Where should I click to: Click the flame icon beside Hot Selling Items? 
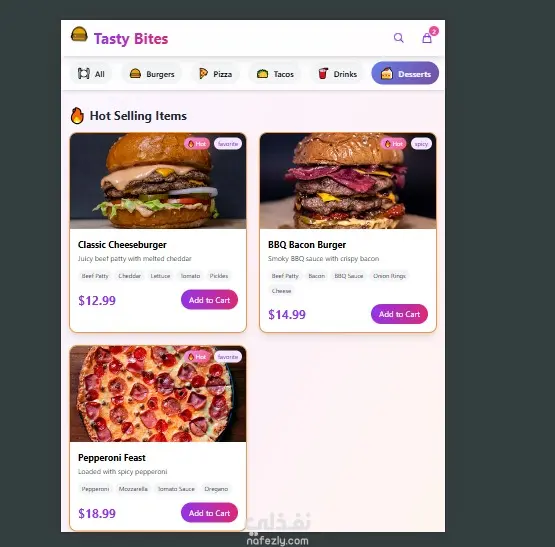77,115
